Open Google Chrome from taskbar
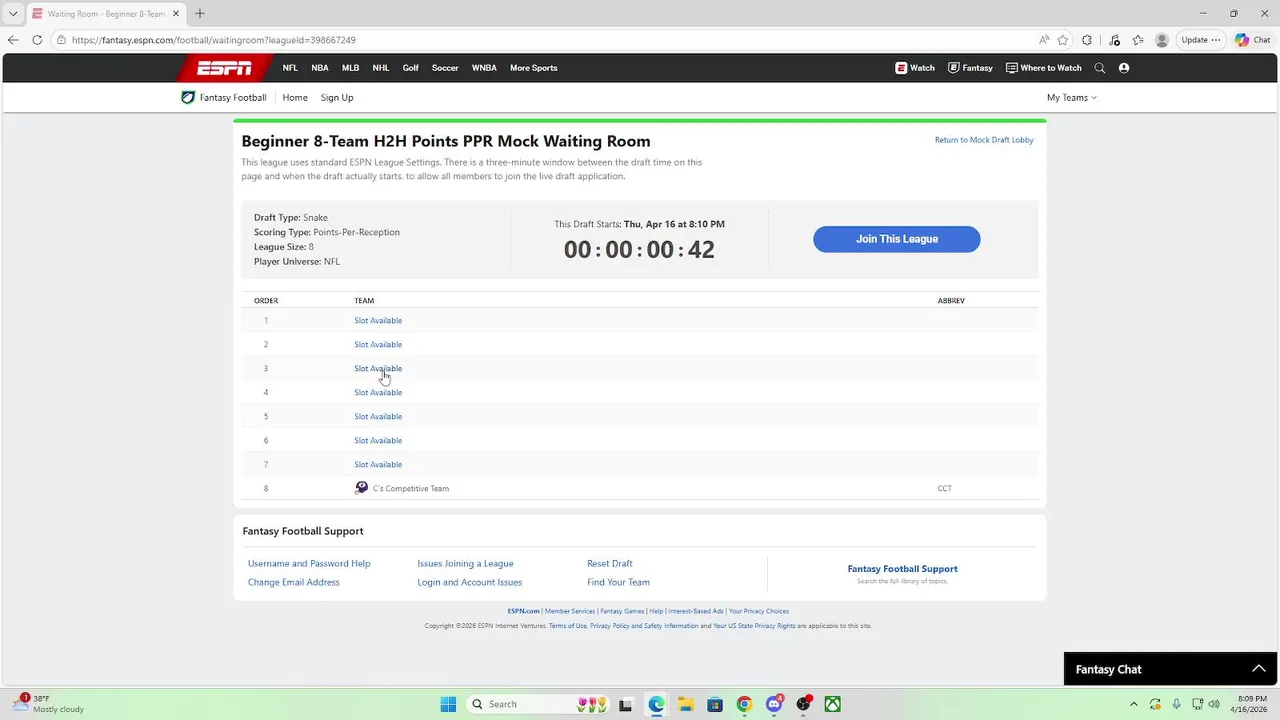1280x720 pixels. click(744, 704)
